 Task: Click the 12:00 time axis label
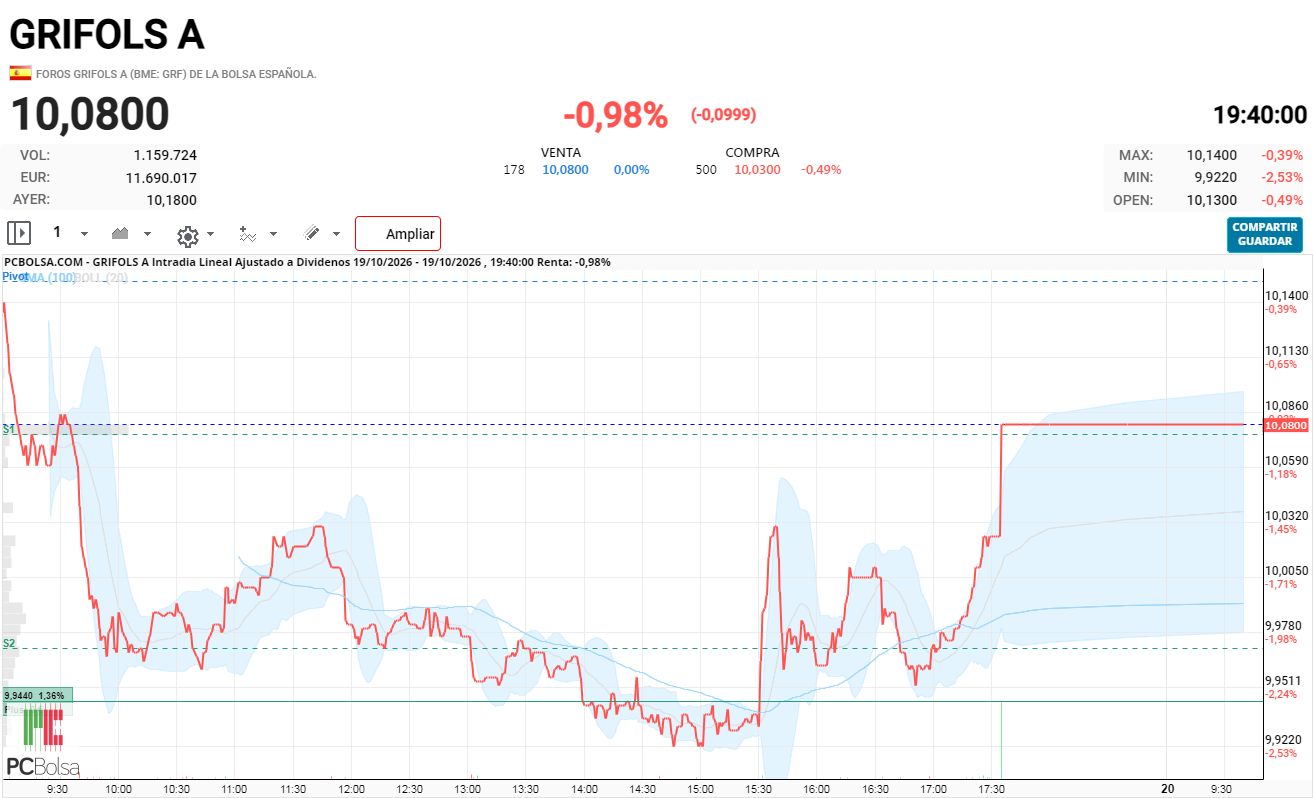pos(351,788)
